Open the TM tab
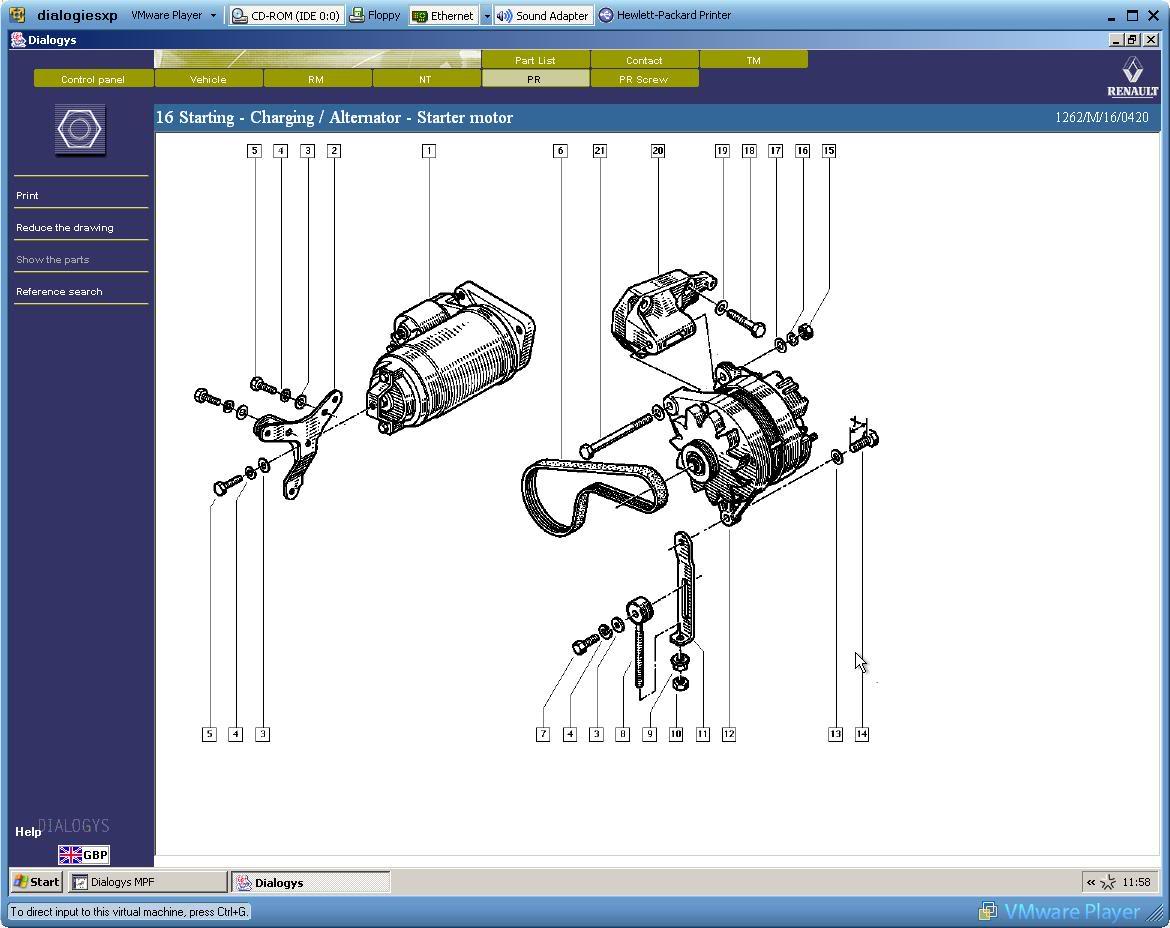Viewport: 1170px width, 928px height. pos(754,60)
